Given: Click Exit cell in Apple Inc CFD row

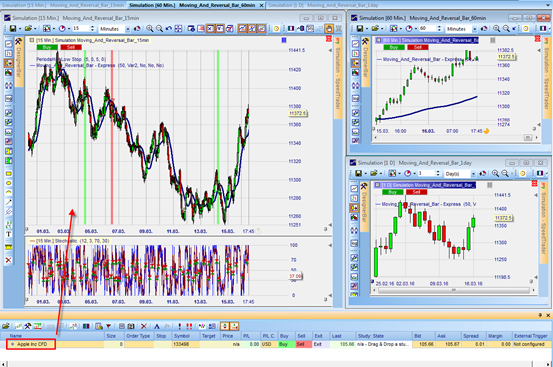Looking at the screenshot, I should (321, 344).
